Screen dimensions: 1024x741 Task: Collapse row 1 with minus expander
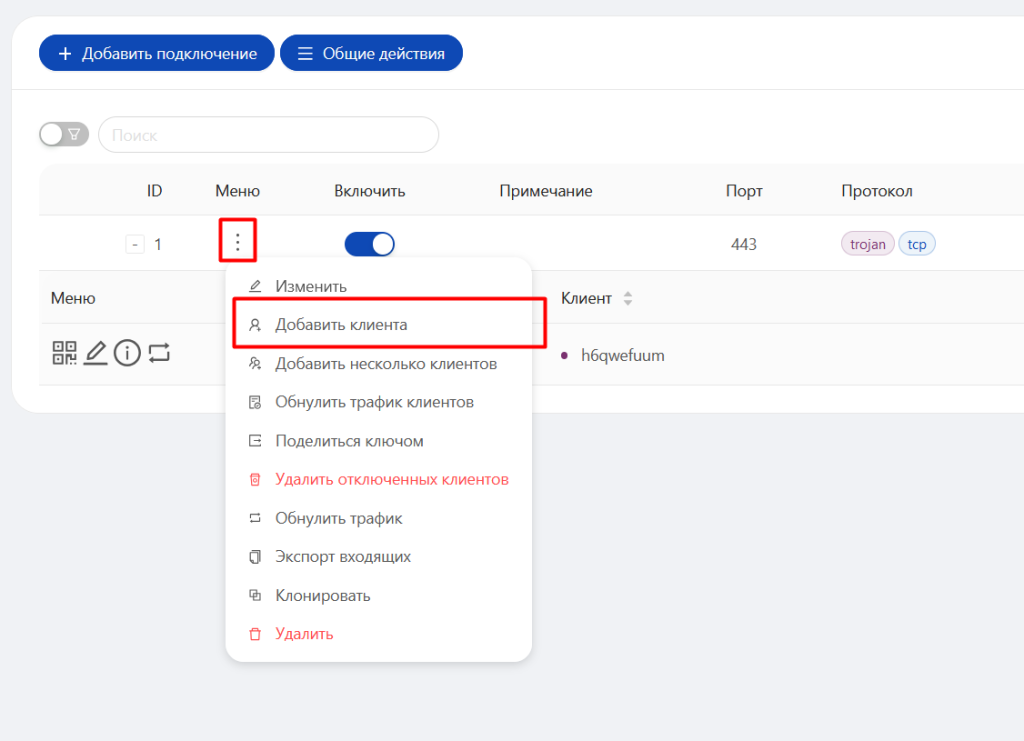[135, 244]
